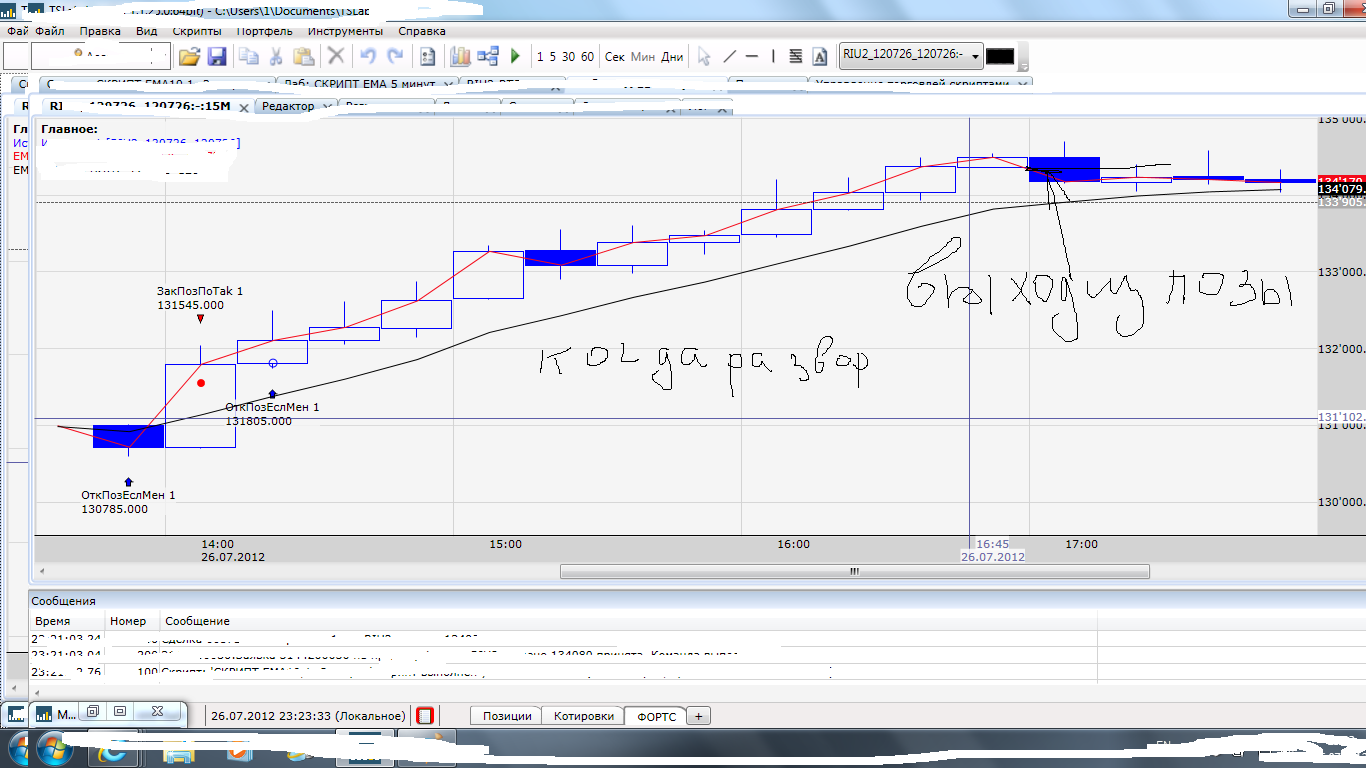Set the timeframe unit to Дни
This screenshot has width=1366, height=768.
[672, 57]
